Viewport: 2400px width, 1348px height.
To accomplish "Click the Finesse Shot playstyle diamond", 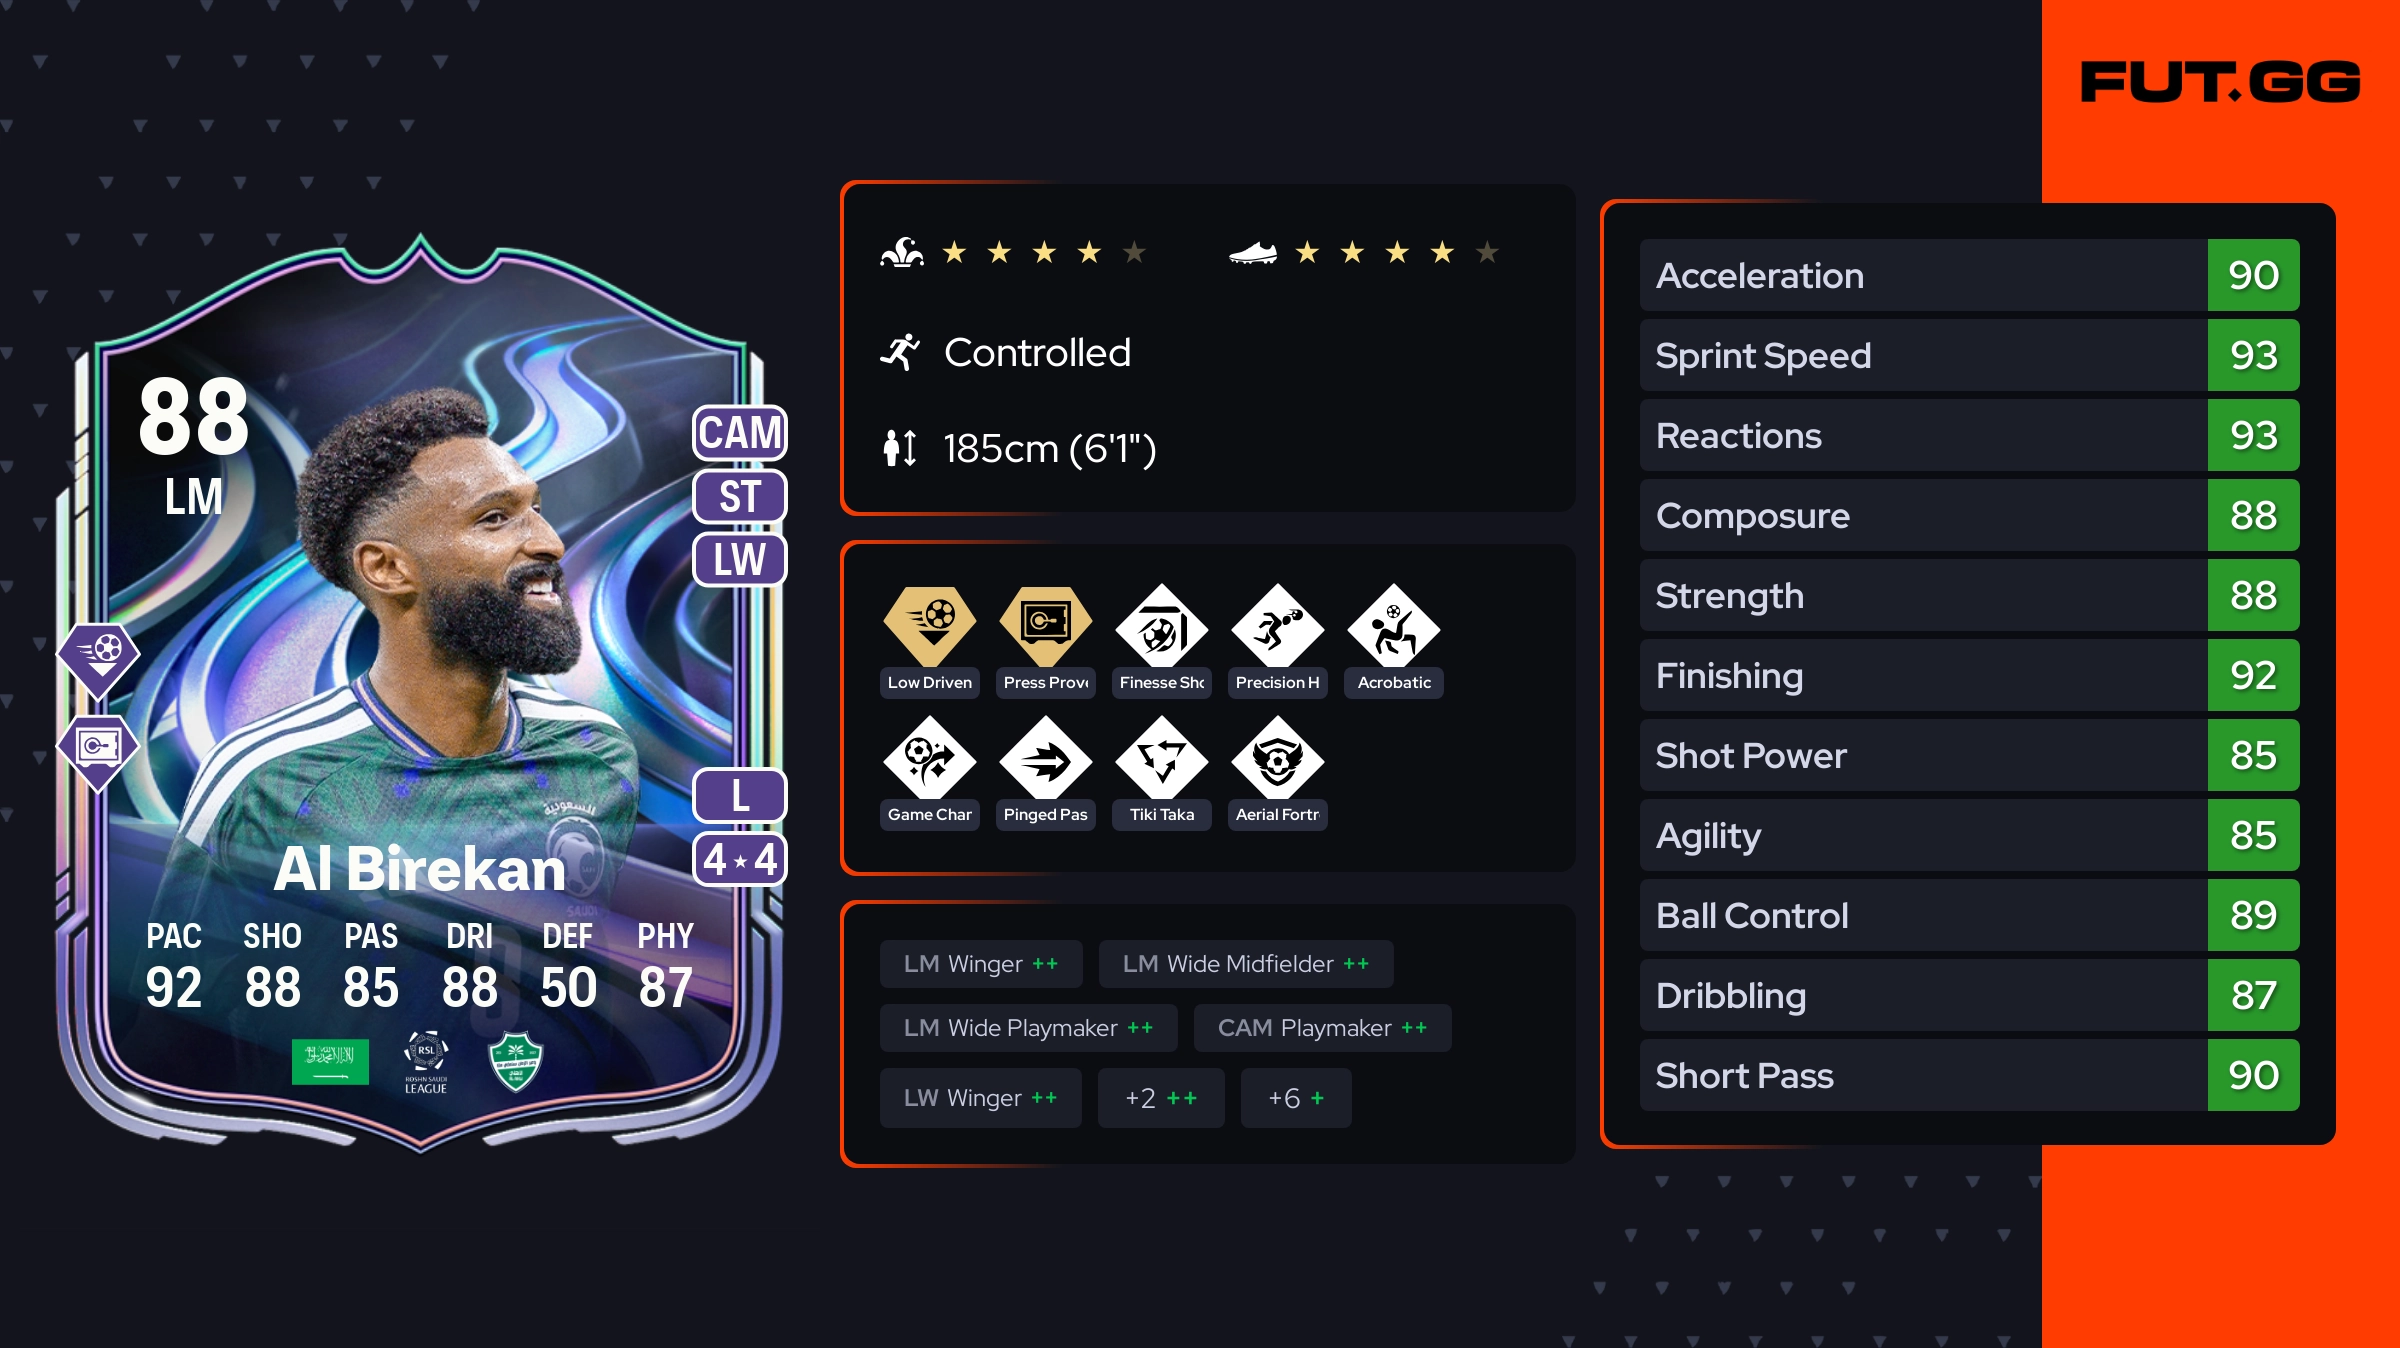I will click(1162, 626).
